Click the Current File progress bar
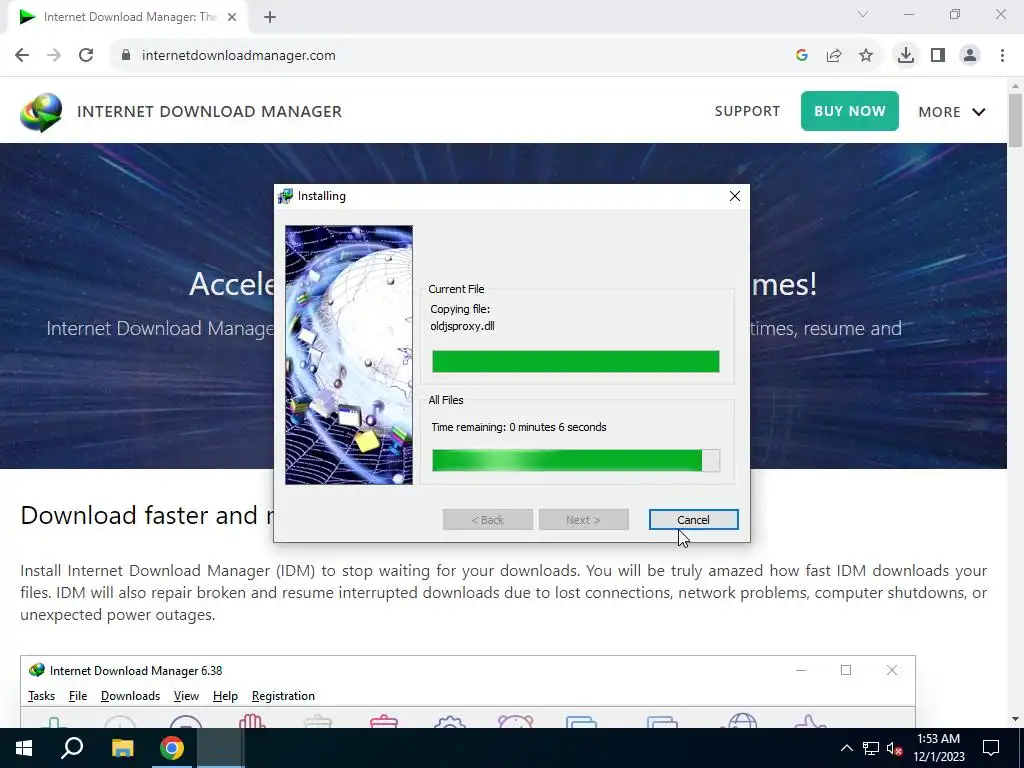Viewport: 1024px width, 768px height. (x=575, y=361)
